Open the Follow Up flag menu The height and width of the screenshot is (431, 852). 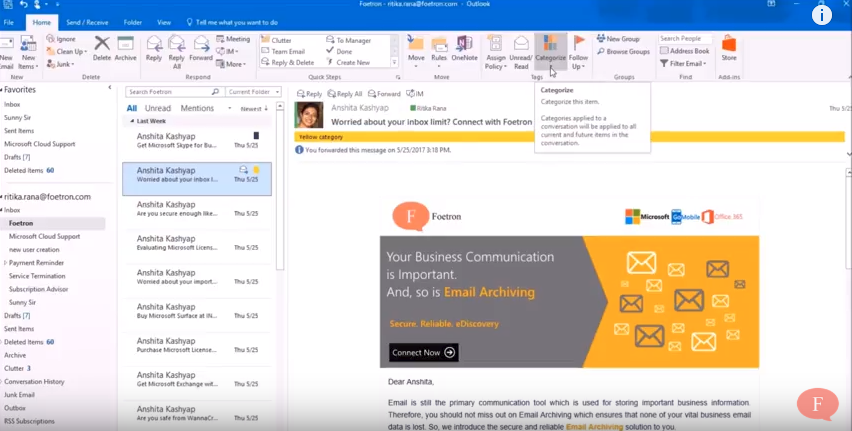tap(579, 53)
